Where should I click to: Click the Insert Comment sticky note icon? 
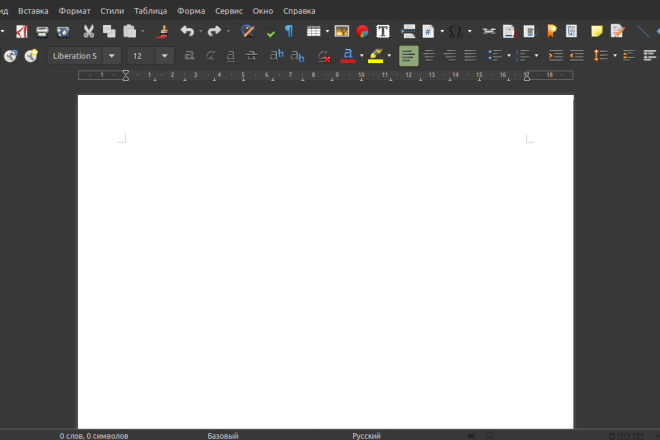click(596, 31)
